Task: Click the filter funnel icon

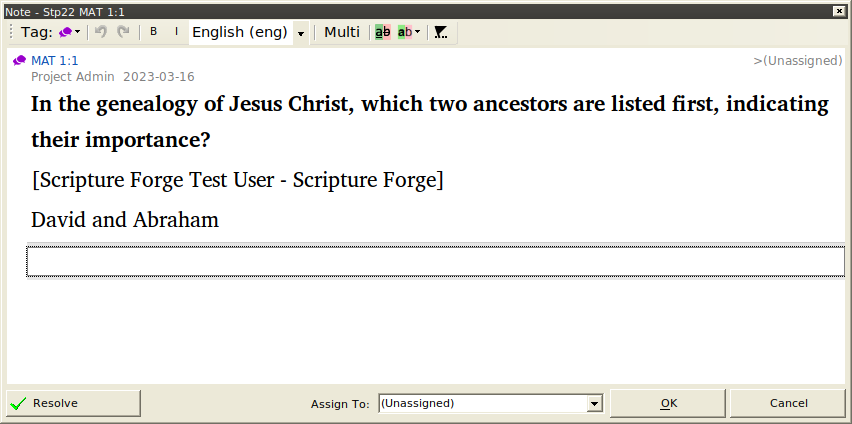Action: click(440, 32)
